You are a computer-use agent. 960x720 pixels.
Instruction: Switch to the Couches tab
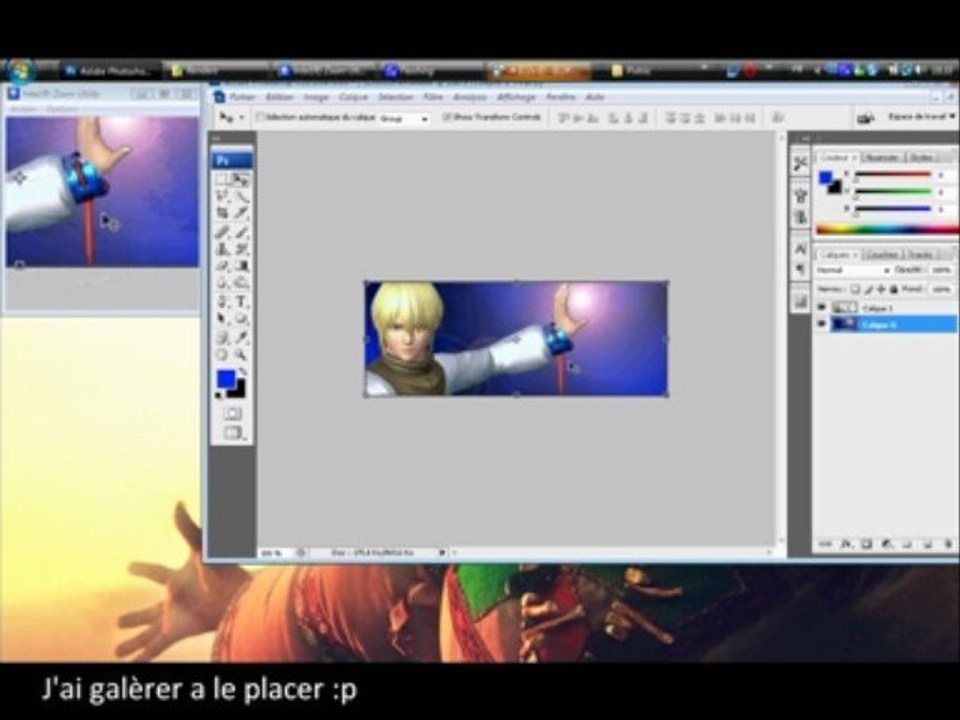pos(882,254)
